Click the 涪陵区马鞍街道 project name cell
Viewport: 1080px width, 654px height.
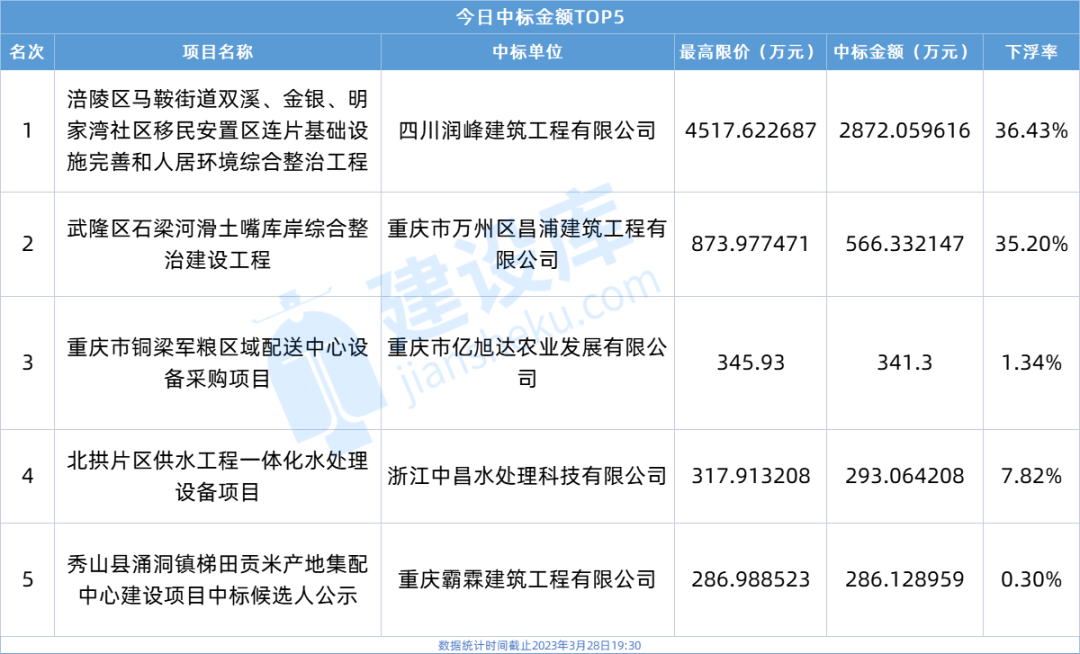coord(217,131)
